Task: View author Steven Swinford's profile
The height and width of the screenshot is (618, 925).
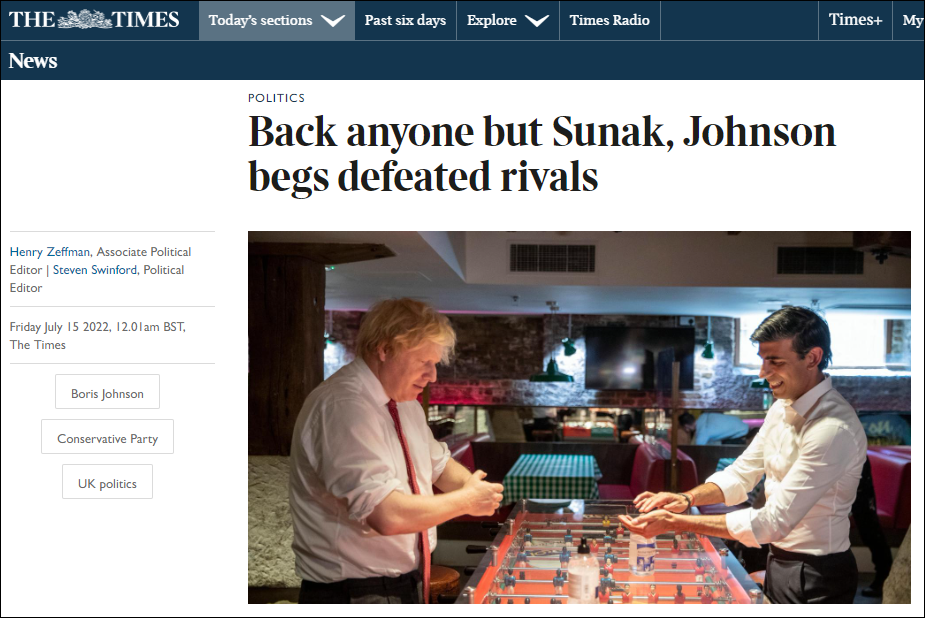Action: [95, 270]
